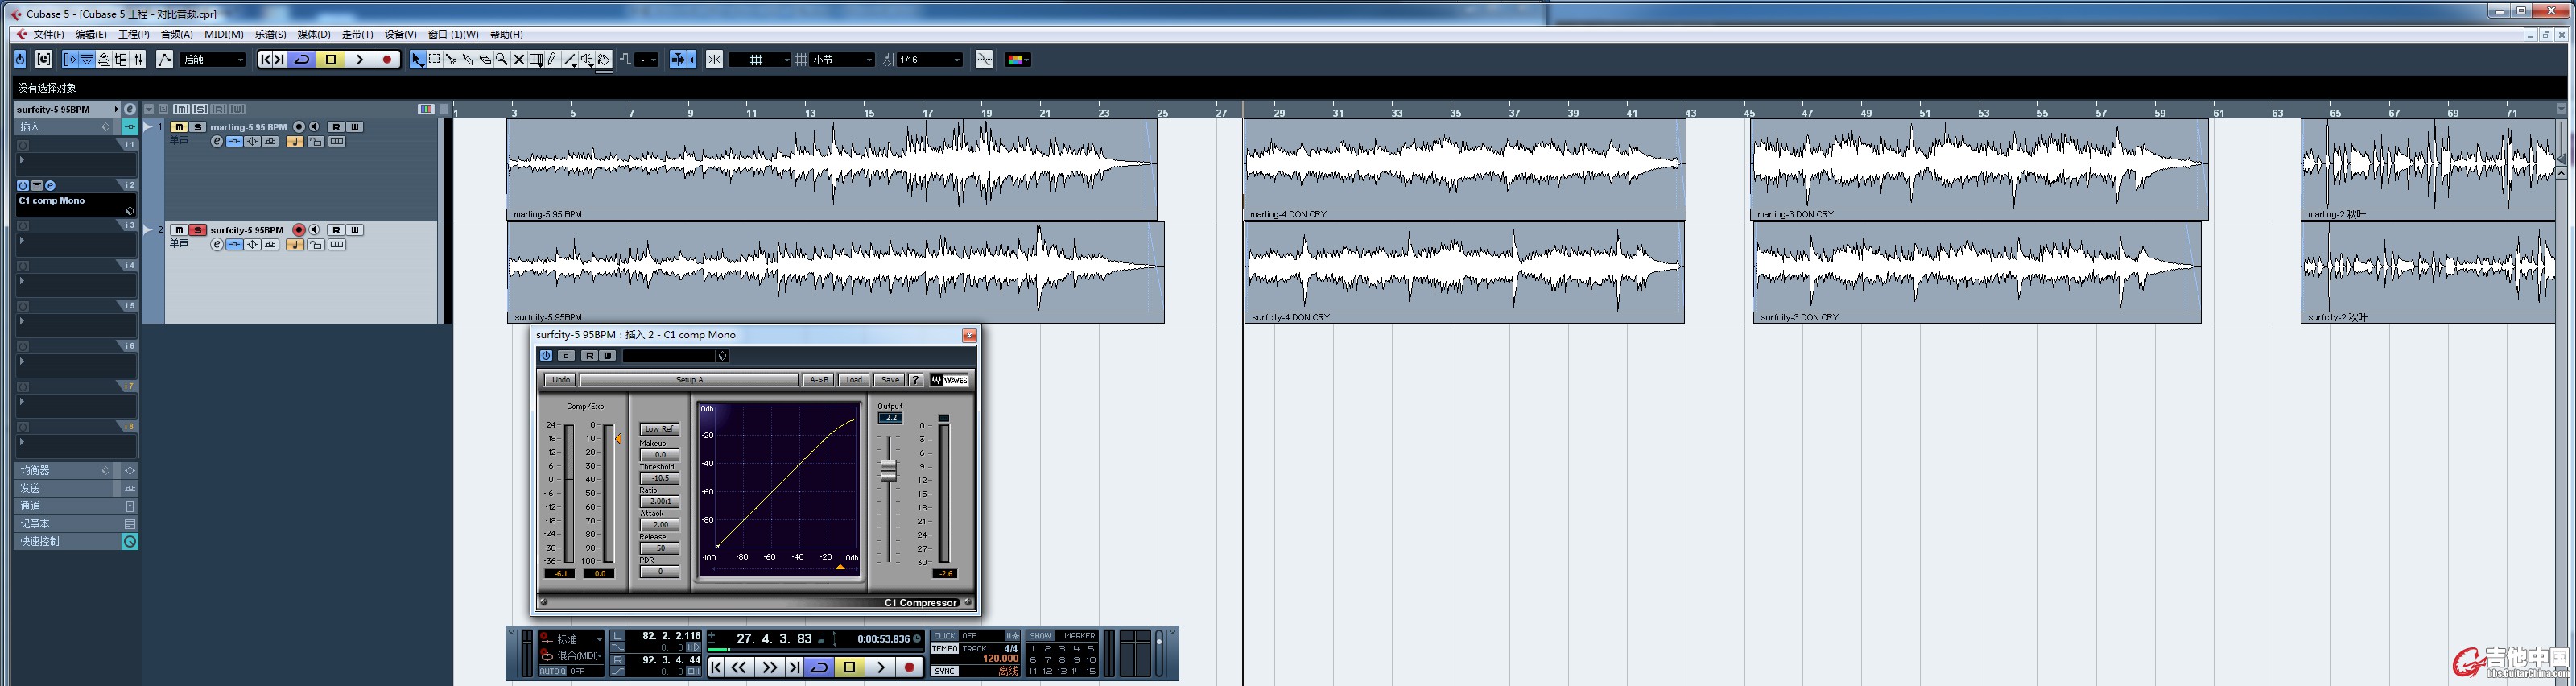
Task: Click Undo in C1 Compressor plugin
Action: (x=561, y=380)
